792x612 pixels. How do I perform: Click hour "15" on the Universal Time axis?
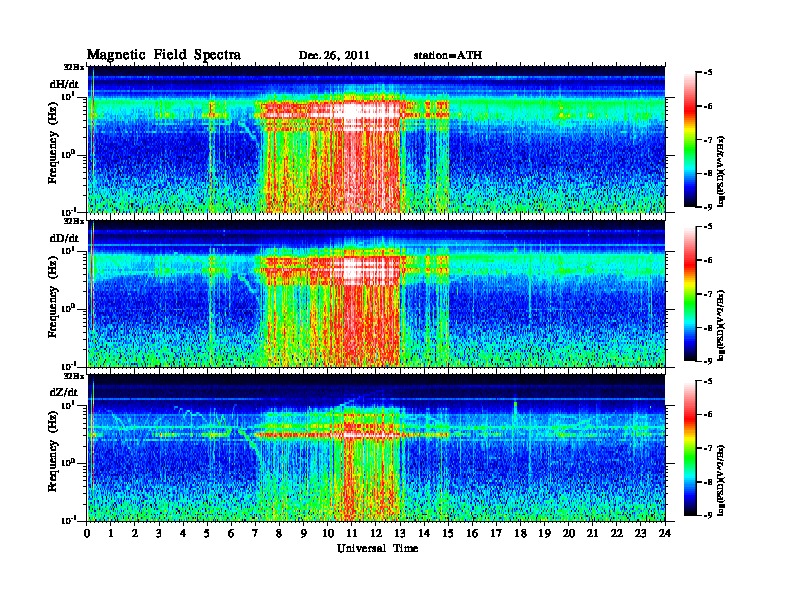pyautogui.click(x=448, y=533)
